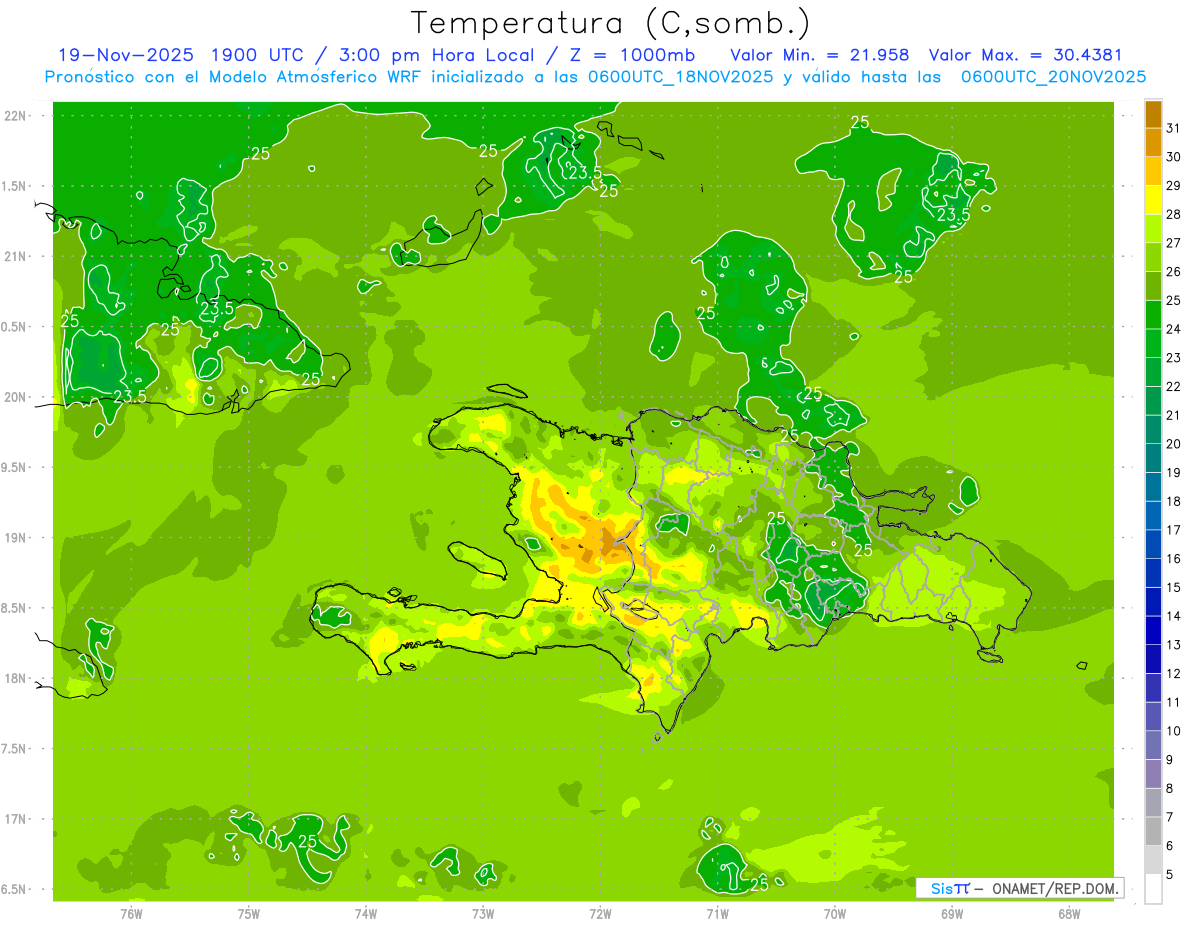Select the dark blue swatch between 13 and 14
The width and height of the screenshot is (1200, 927).
(1153, 630)
